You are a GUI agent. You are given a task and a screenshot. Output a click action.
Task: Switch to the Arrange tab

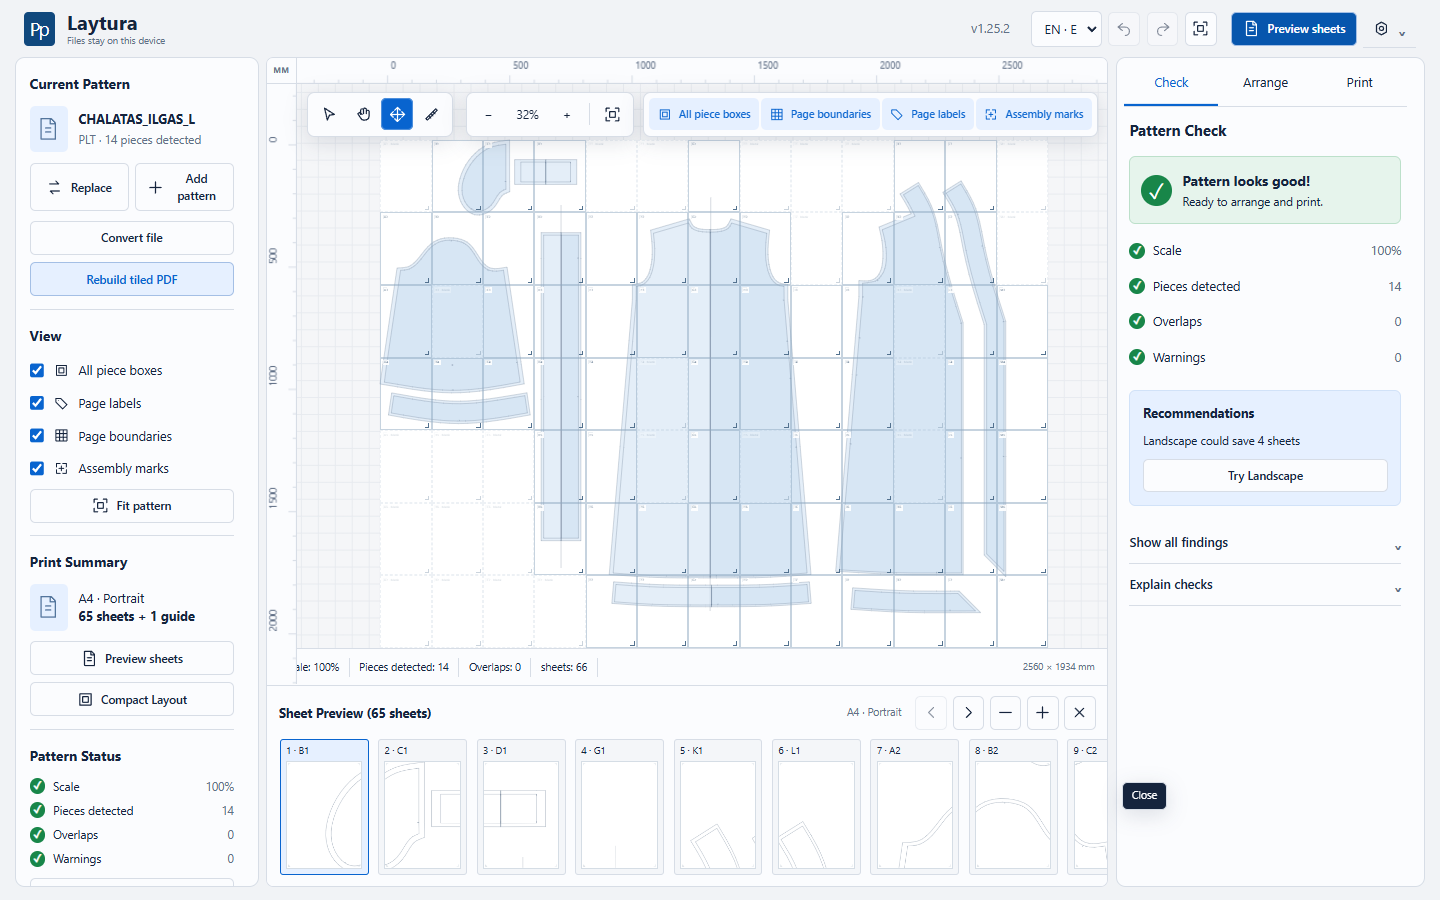(x=1265, y=83)
